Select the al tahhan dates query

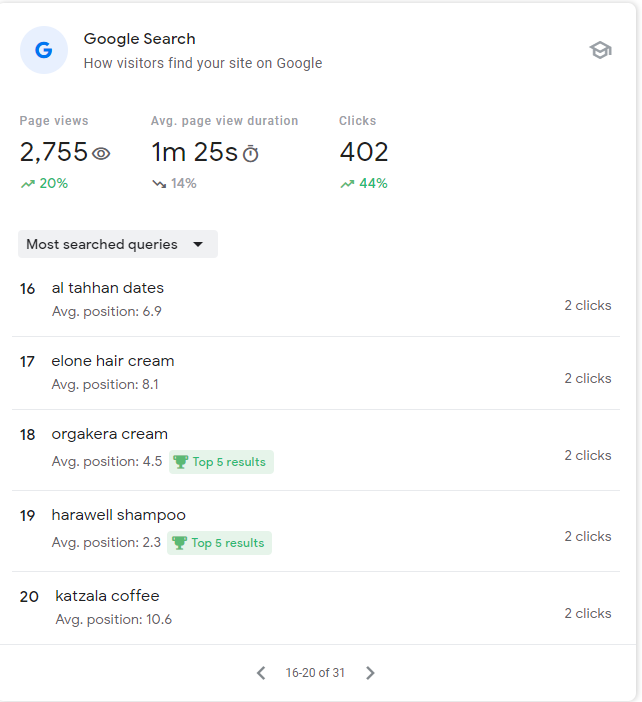click(x=108, y=288)
